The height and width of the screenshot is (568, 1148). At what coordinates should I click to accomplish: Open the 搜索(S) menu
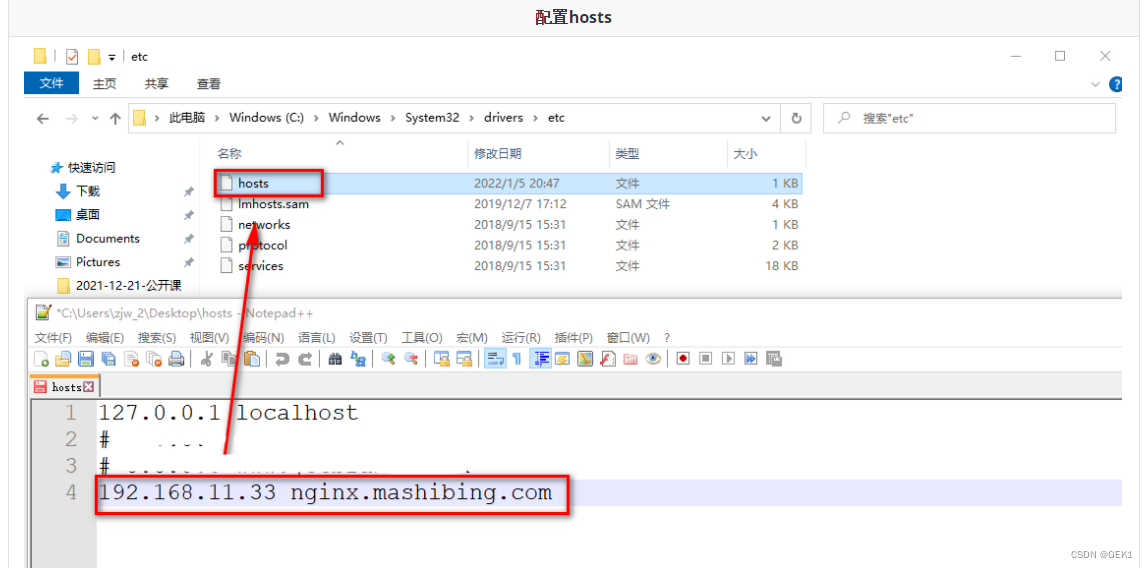click(x=157, y=337)
